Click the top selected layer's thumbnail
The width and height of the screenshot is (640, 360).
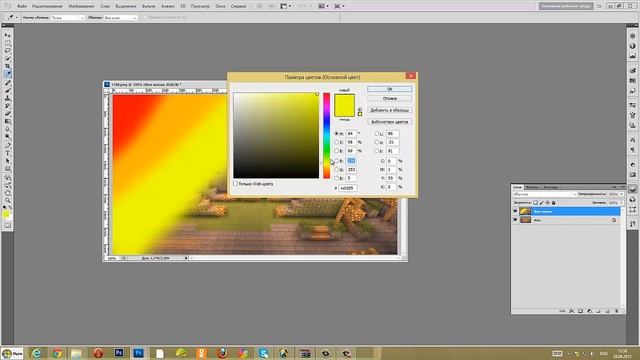(x=525, y=211)
